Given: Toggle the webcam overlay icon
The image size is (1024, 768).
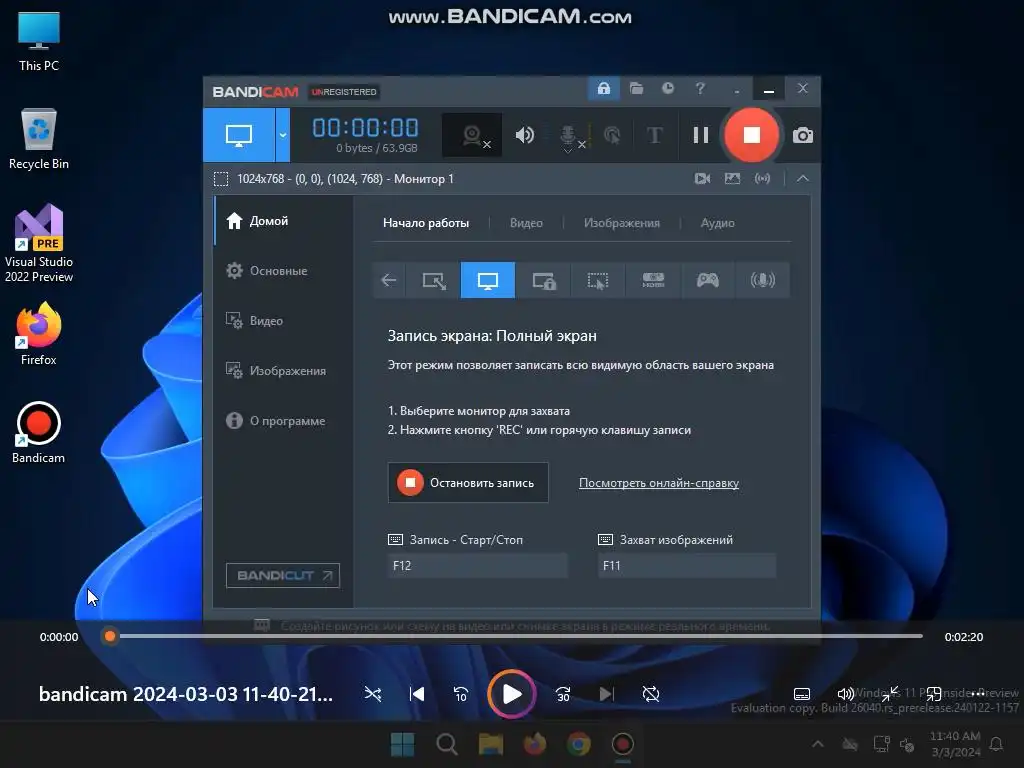Looking at the screenshot, I should (472, 135).
